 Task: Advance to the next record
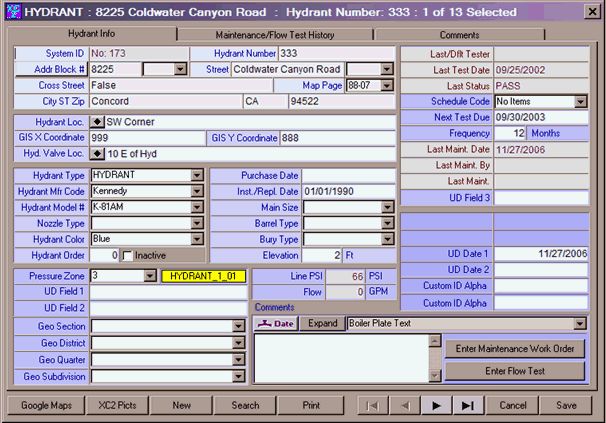(x=436, y=406)
